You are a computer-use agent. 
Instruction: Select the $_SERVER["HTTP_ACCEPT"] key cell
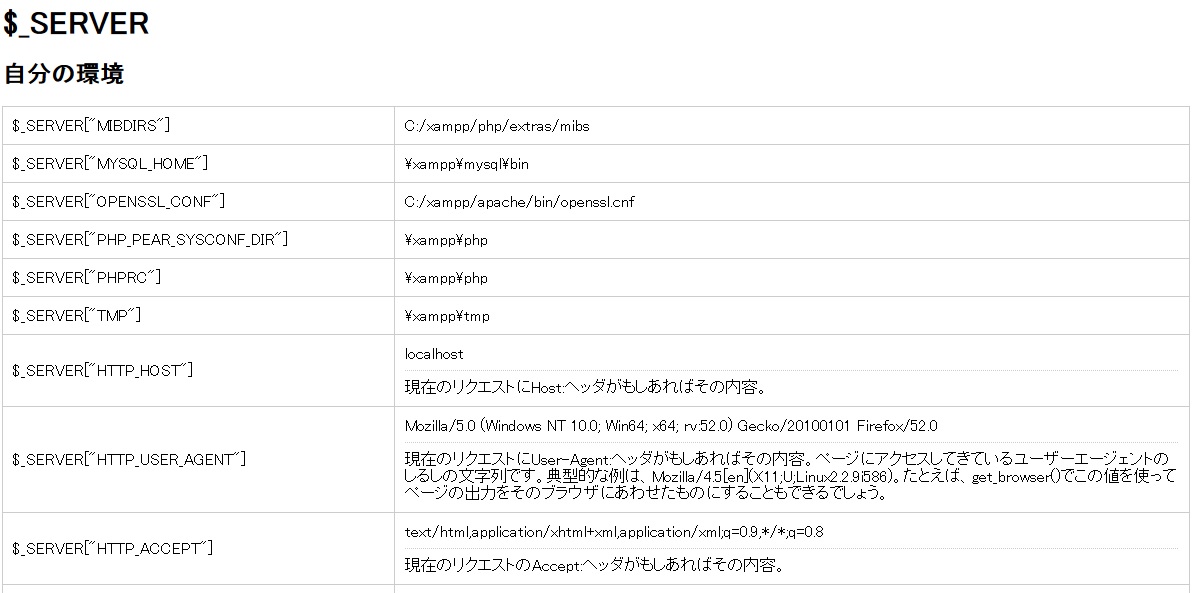(x=198, y=549)
